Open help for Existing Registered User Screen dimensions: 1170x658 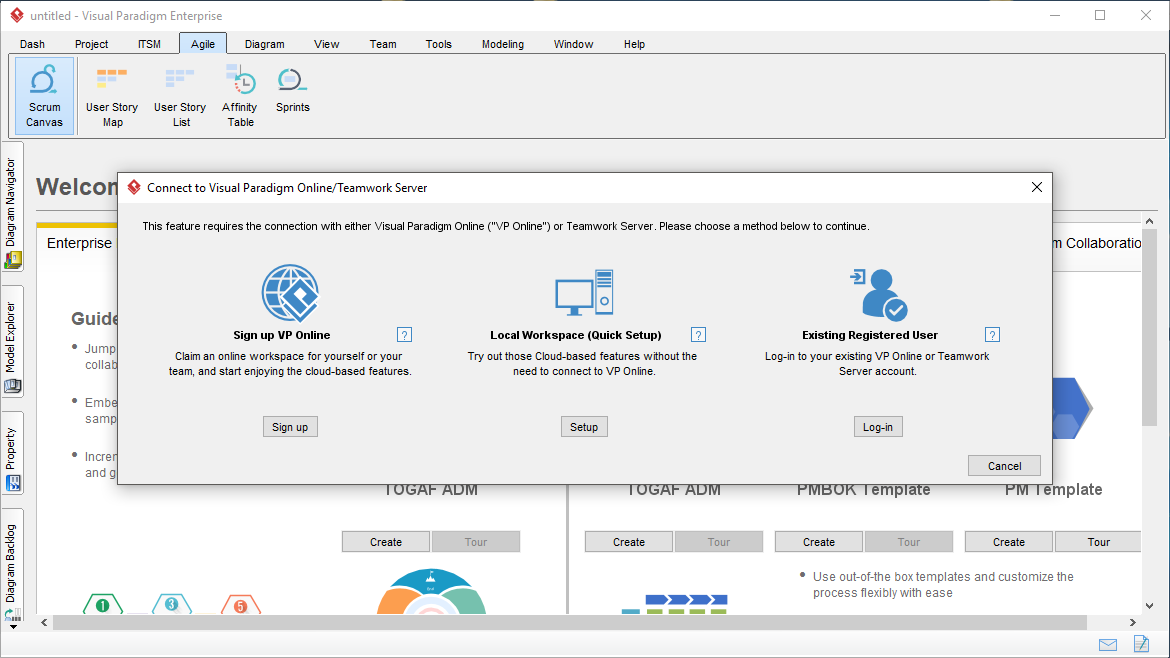pyautogui.click(x=992, y=335)
